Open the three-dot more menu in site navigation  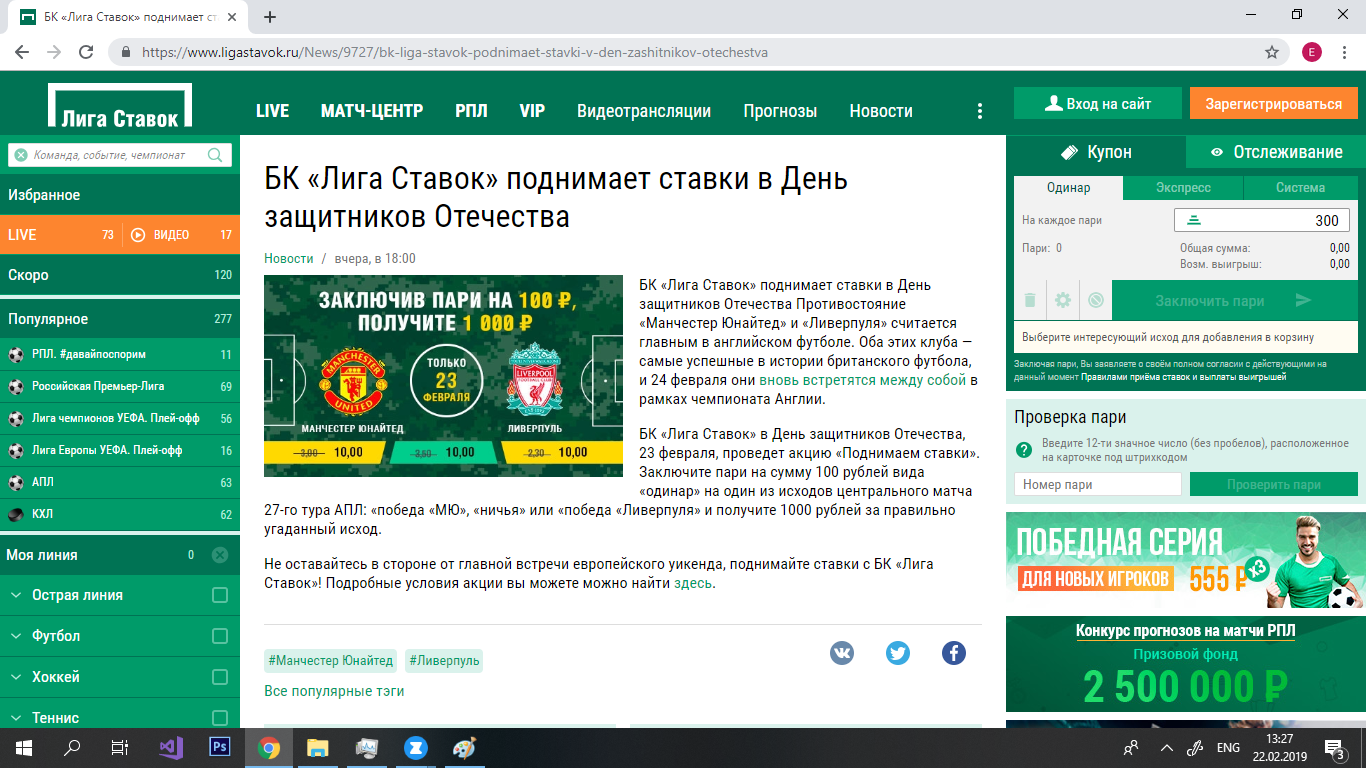tap(980, 111)
